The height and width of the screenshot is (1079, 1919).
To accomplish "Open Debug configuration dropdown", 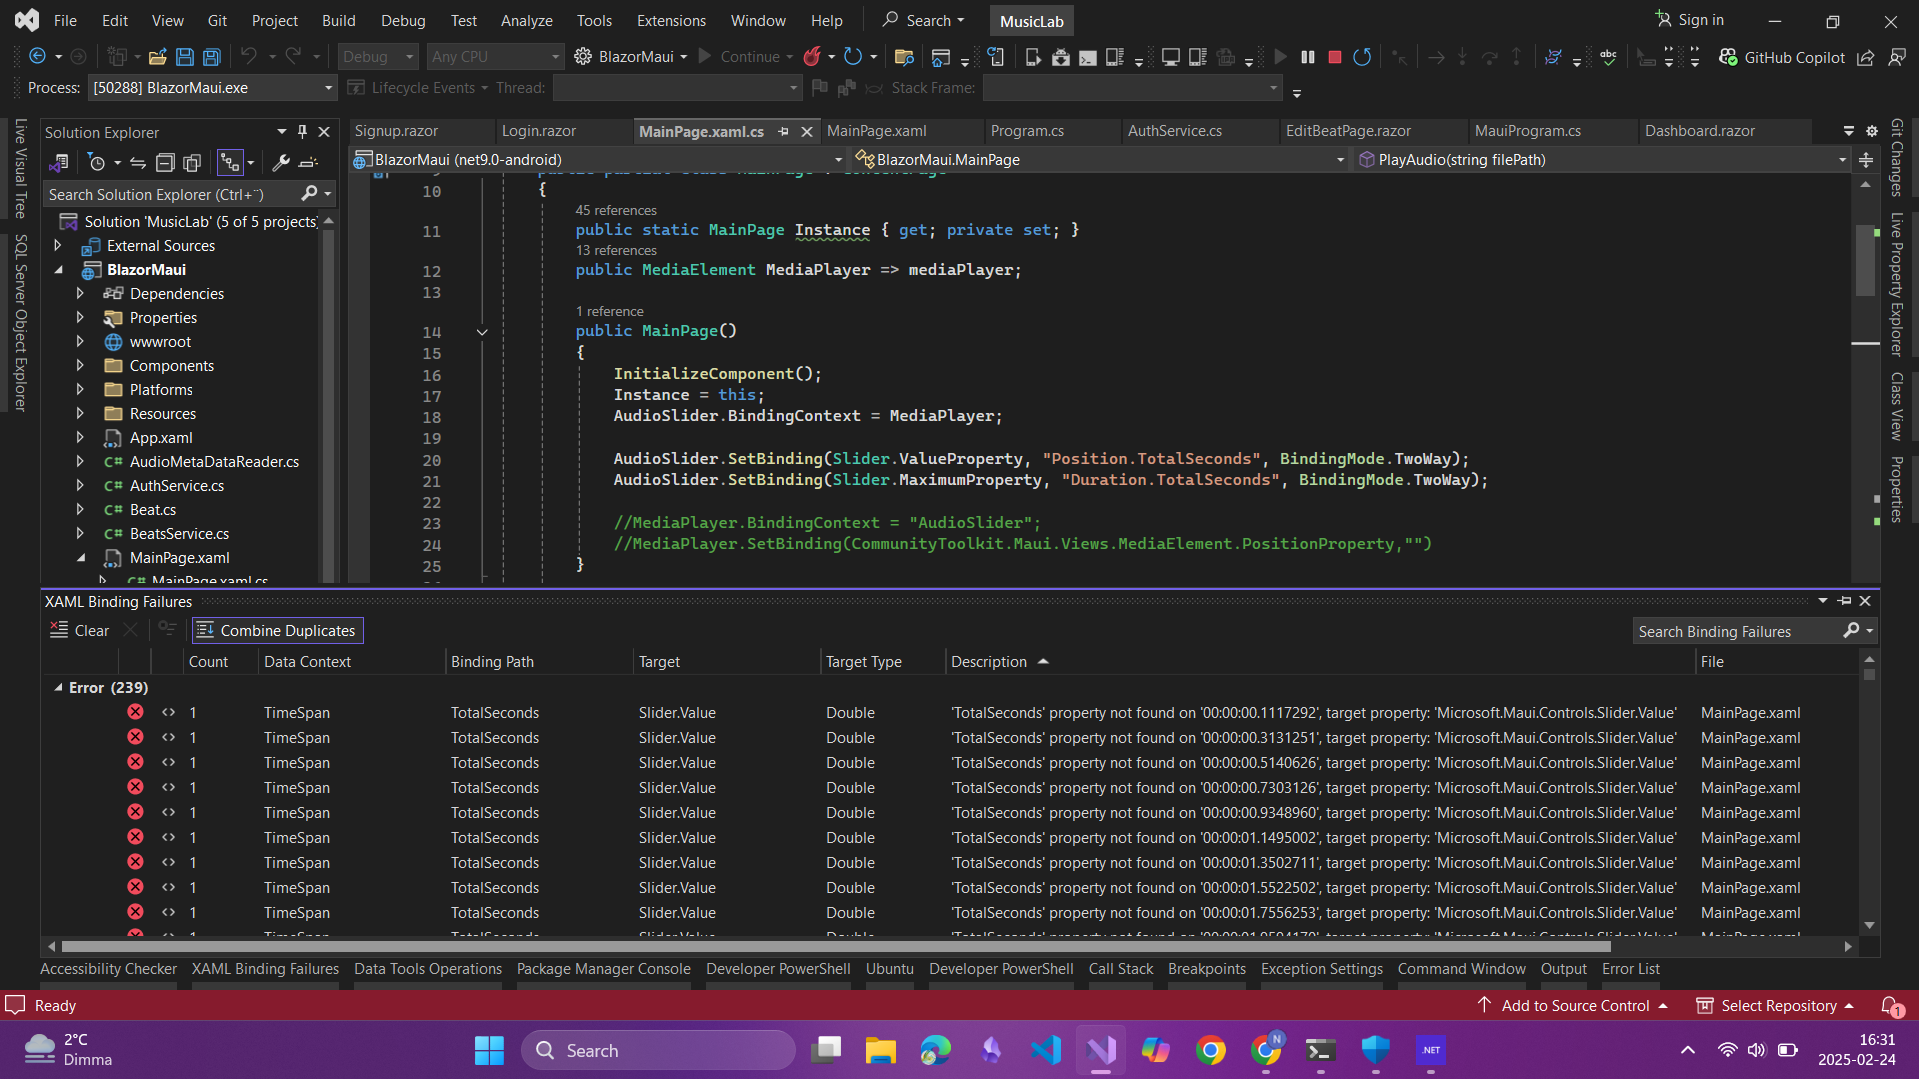I will (x=377, y=57).
